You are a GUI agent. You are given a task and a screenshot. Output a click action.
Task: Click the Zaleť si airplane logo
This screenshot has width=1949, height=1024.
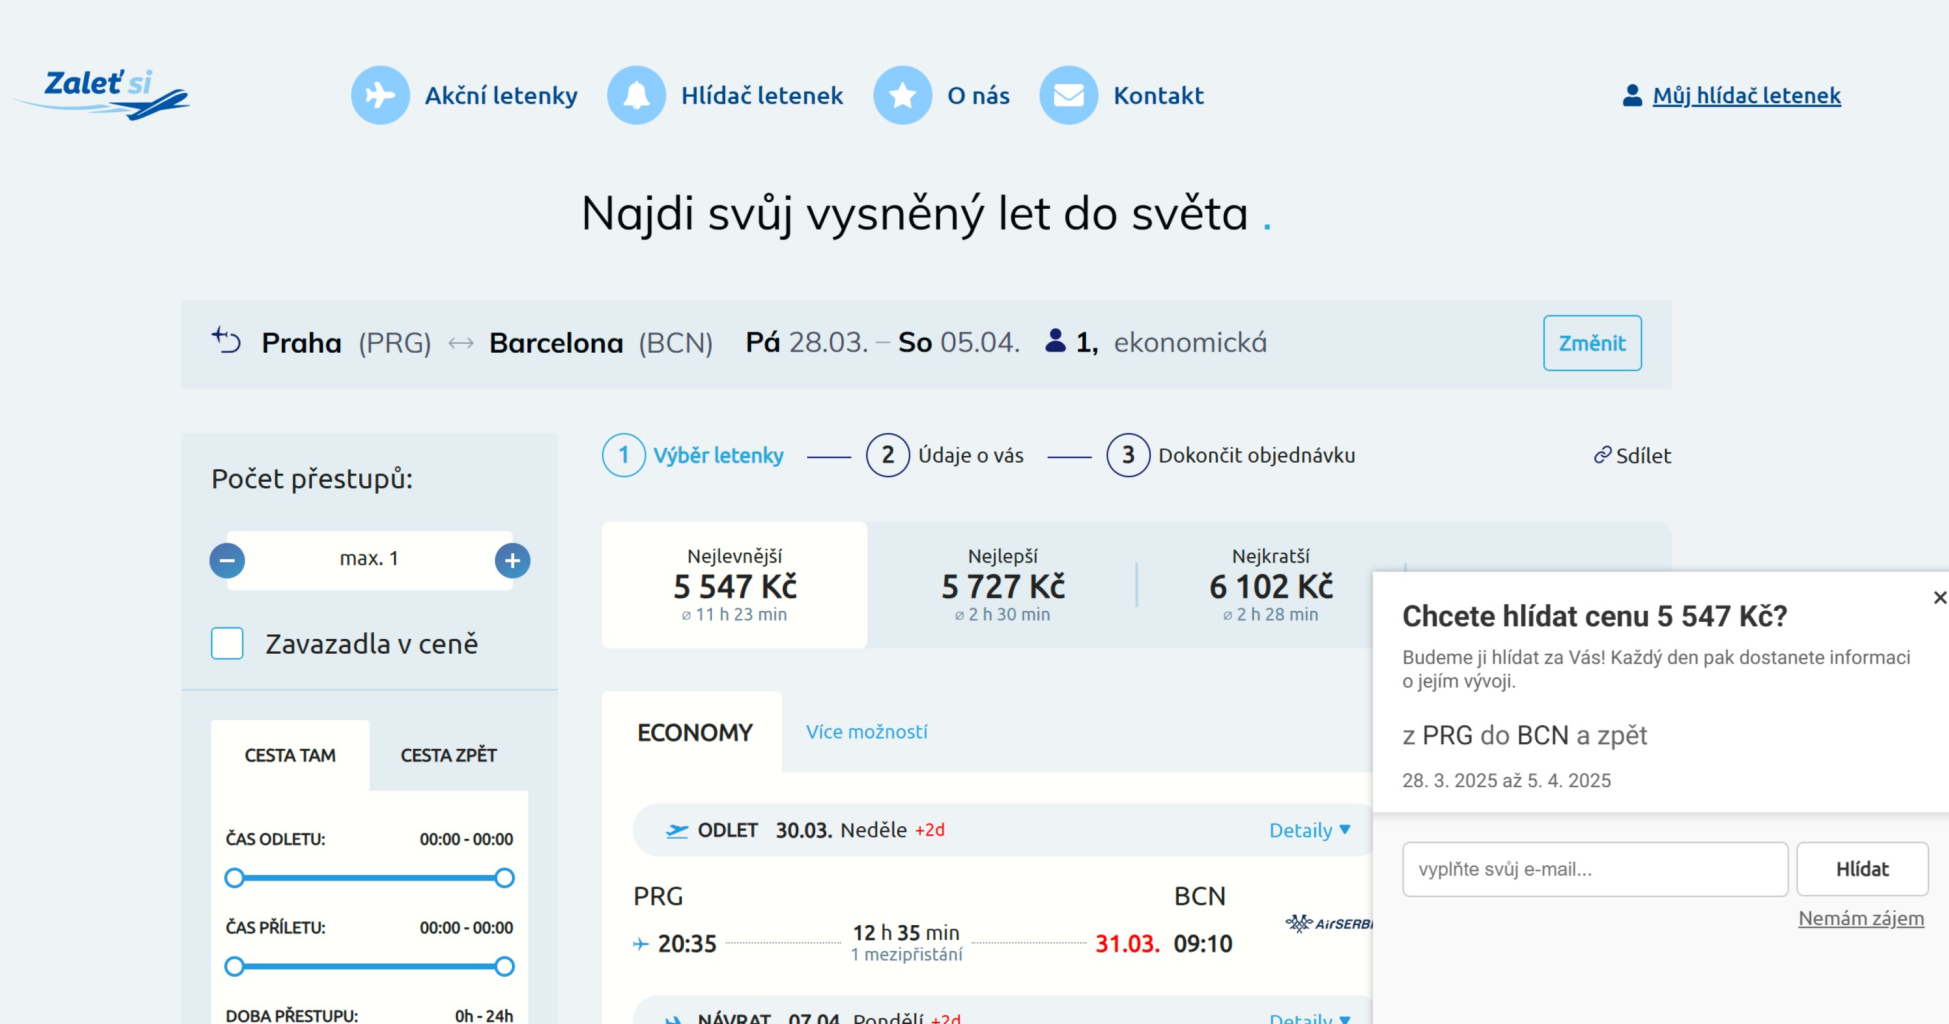[x=103, y=94]
